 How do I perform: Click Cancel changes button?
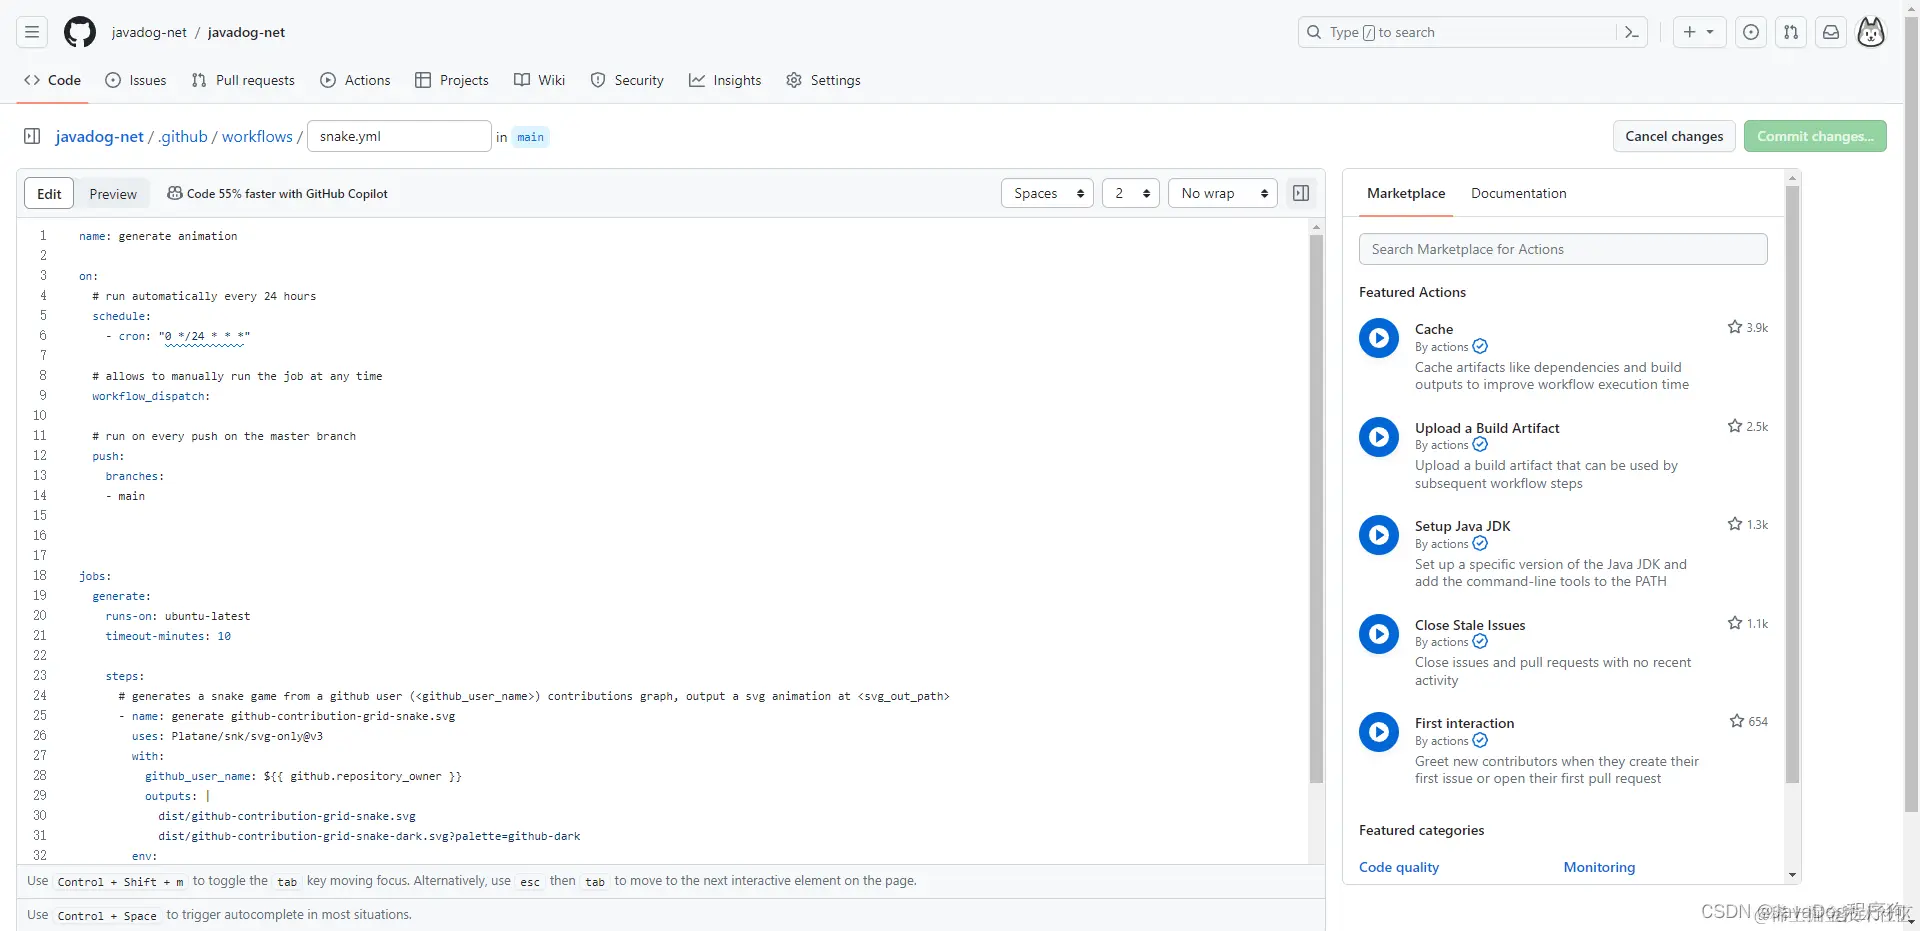click(1674, 136)
